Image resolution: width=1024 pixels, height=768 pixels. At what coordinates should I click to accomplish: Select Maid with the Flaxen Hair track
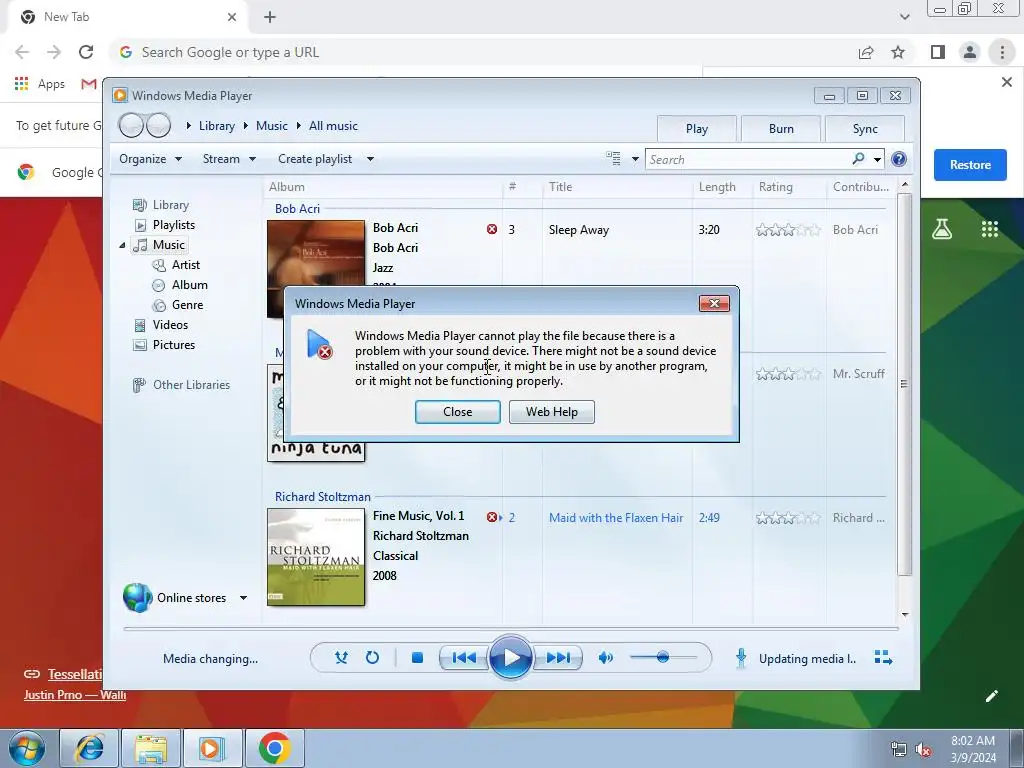(616, 518)
